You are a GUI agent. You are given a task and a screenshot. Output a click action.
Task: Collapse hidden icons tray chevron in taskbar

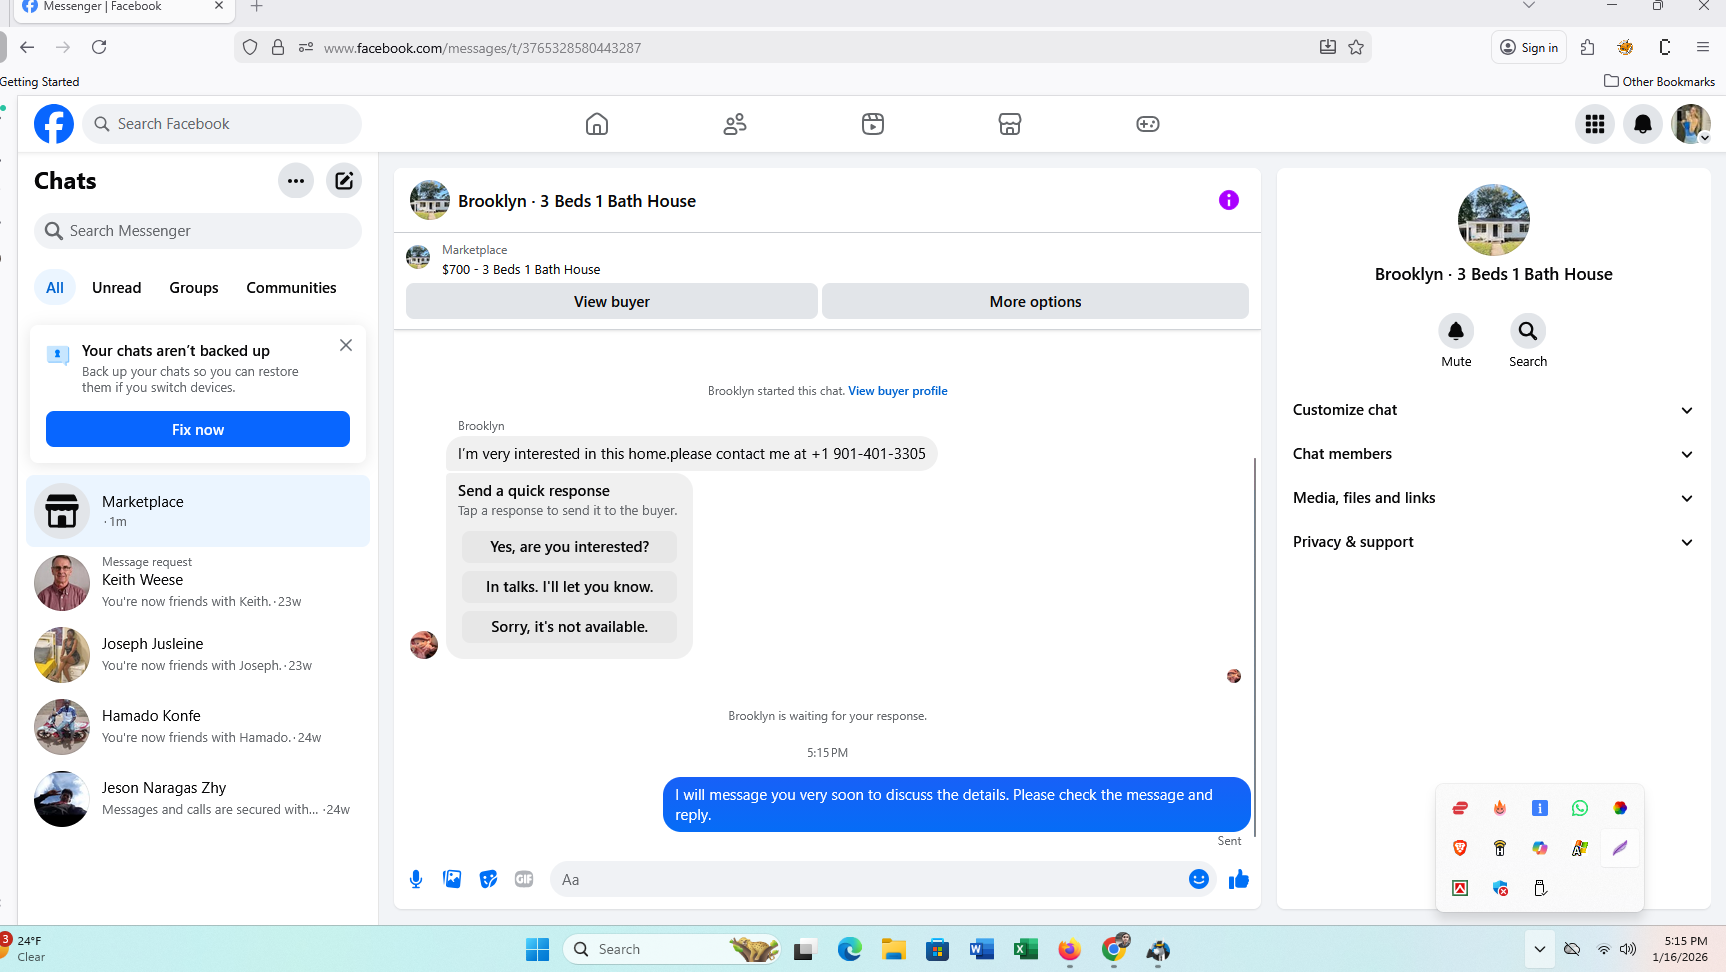coord(1540,949)
